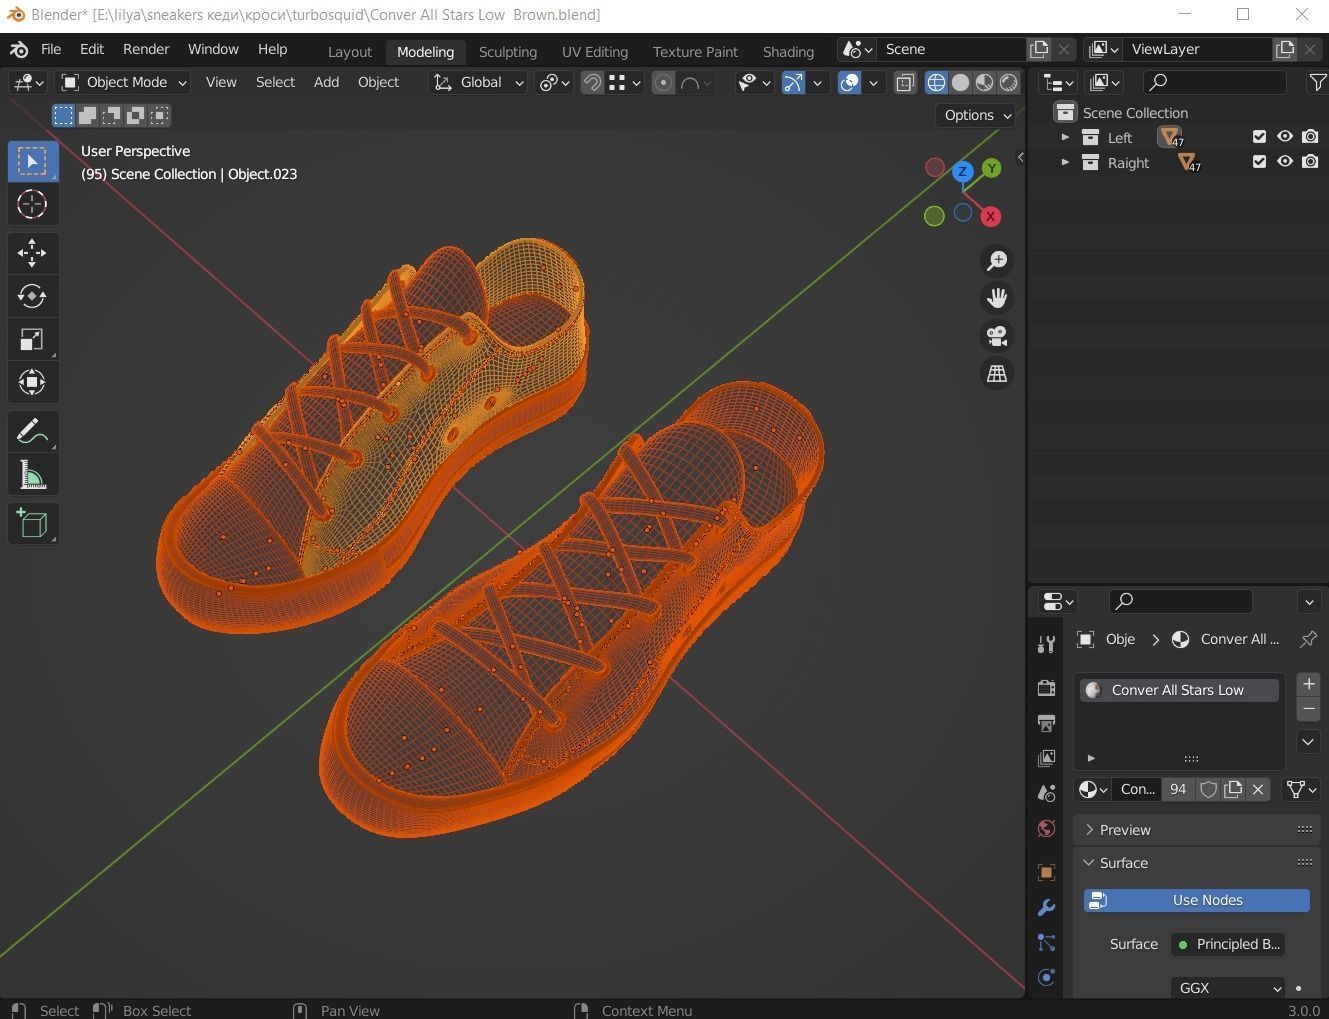This screenshot has height=1019, width=1329.
Task: Switch to rendered shading mode
Action: pyautogui.click(x=1009, y=82)
